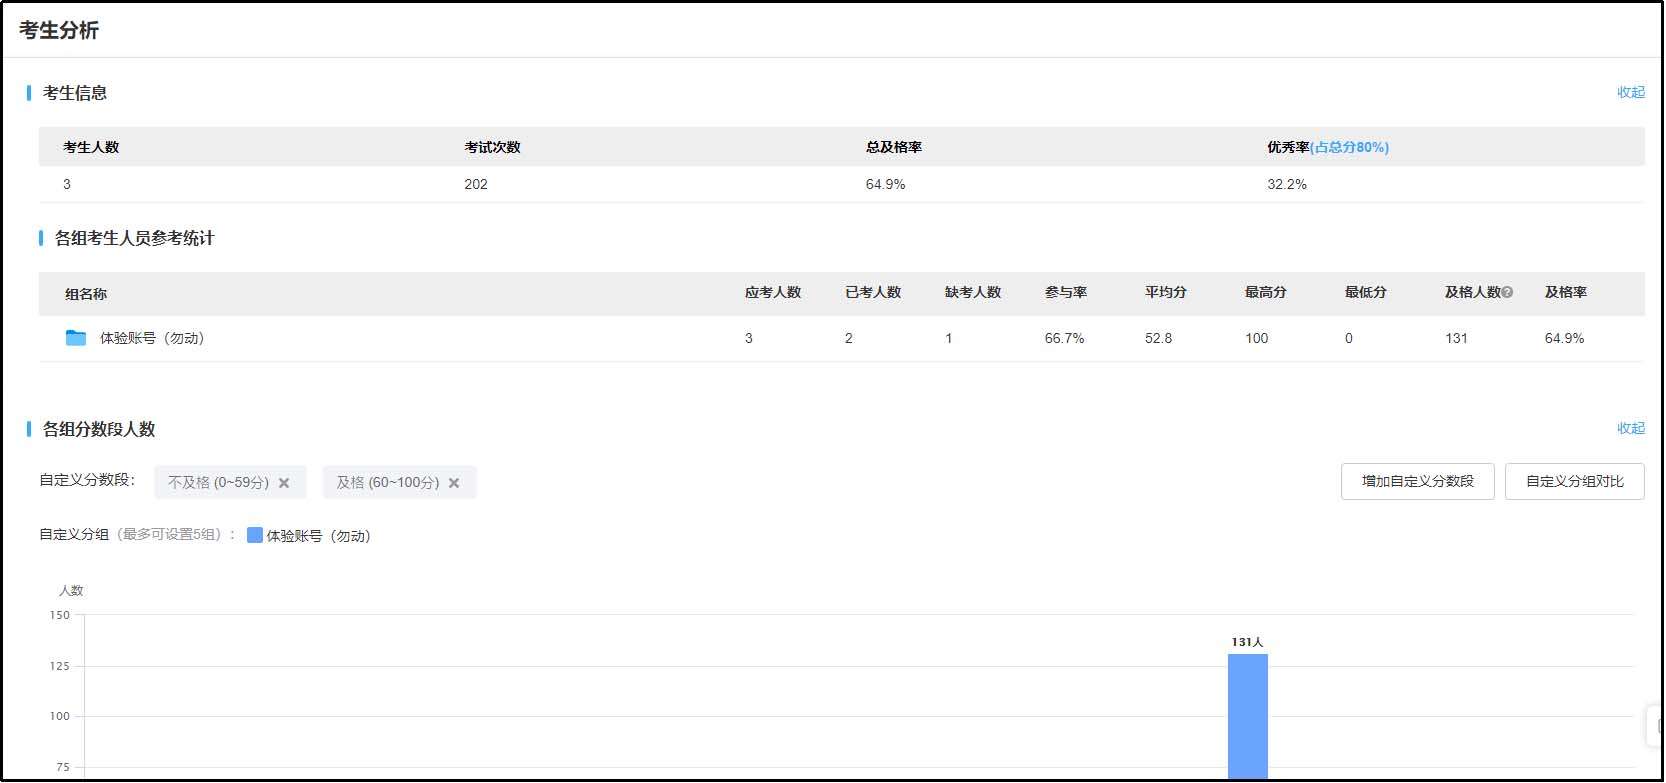
Task: Click the help icon next to 及格人数
Action: [1507, 293]
